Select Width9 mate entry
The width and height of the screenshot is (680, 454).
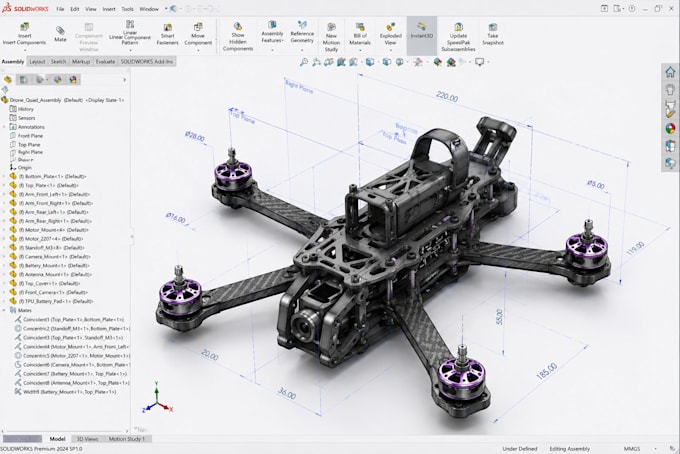point(66,392)
